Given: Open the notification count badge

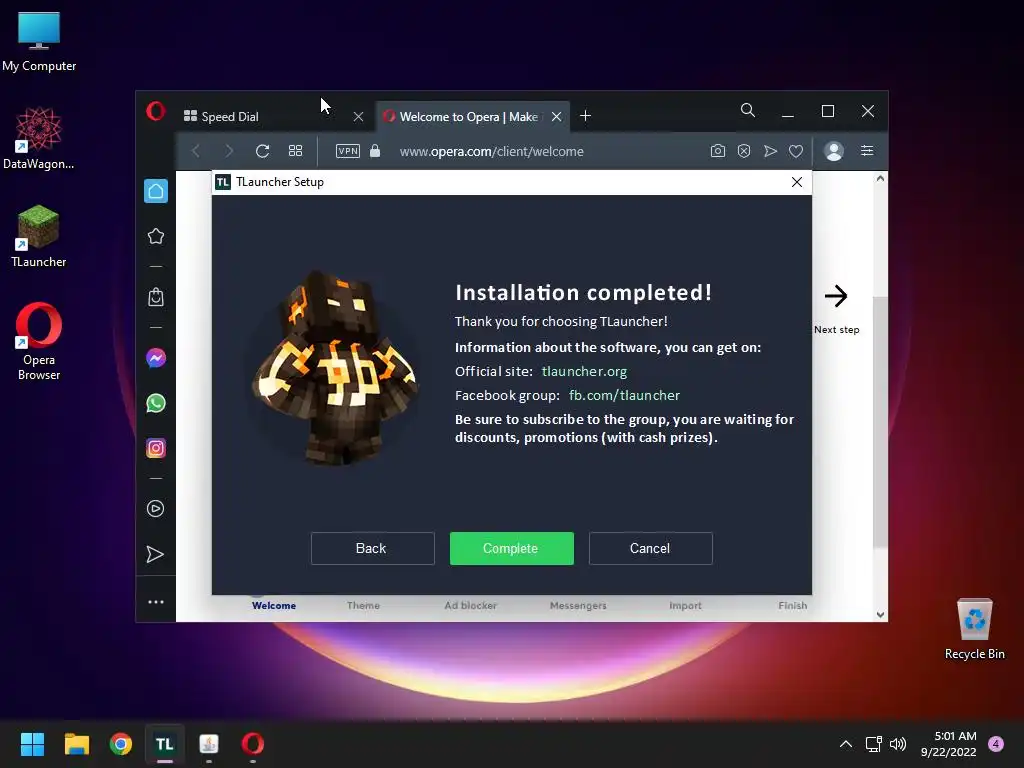Looking at the screenshot, I should (996, 744).
